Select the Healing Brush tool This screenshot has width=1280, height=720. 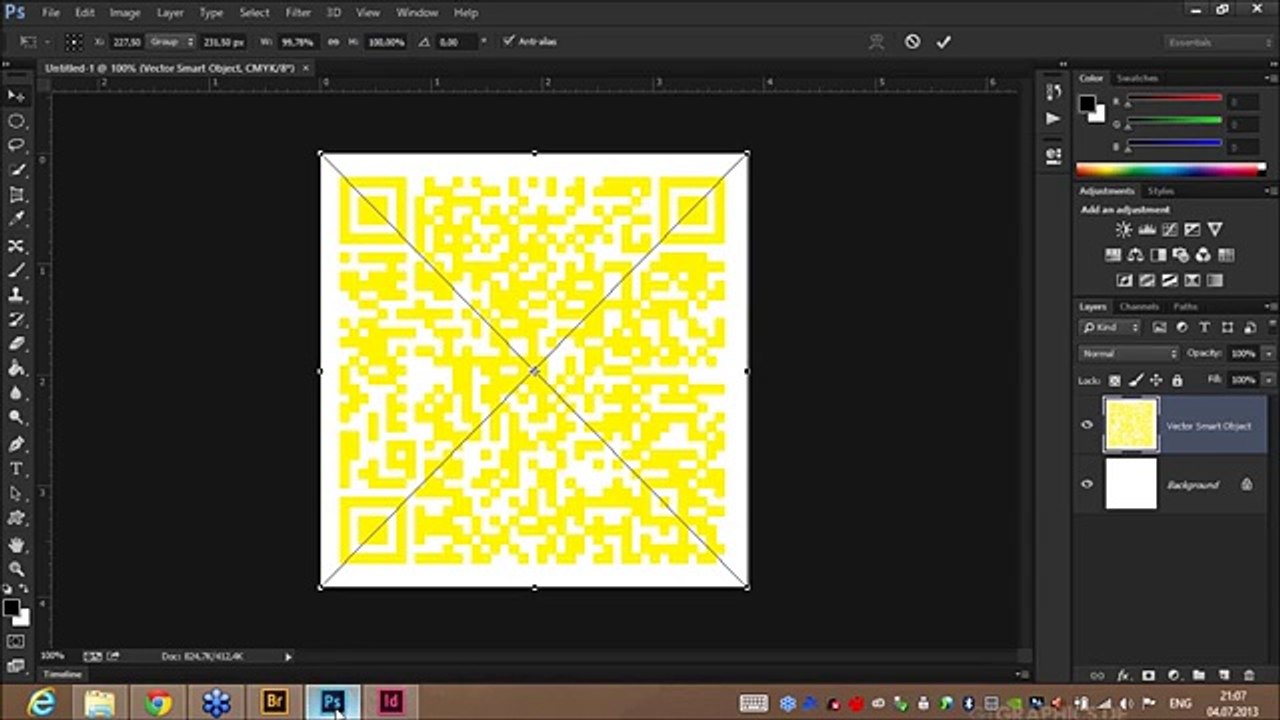click(x=16, y=246)
